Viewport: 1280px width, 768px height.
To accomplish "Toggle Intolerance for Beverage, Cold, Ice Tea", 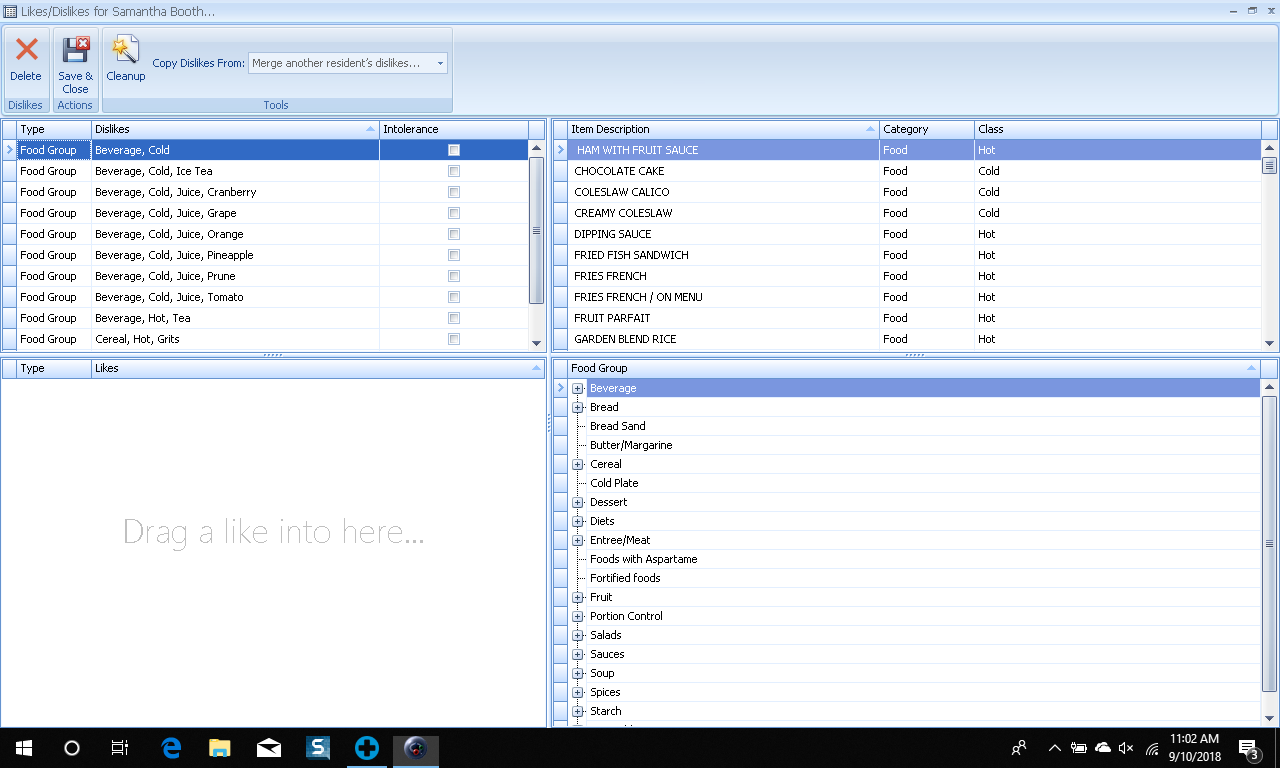I will (x=454, y=171).
